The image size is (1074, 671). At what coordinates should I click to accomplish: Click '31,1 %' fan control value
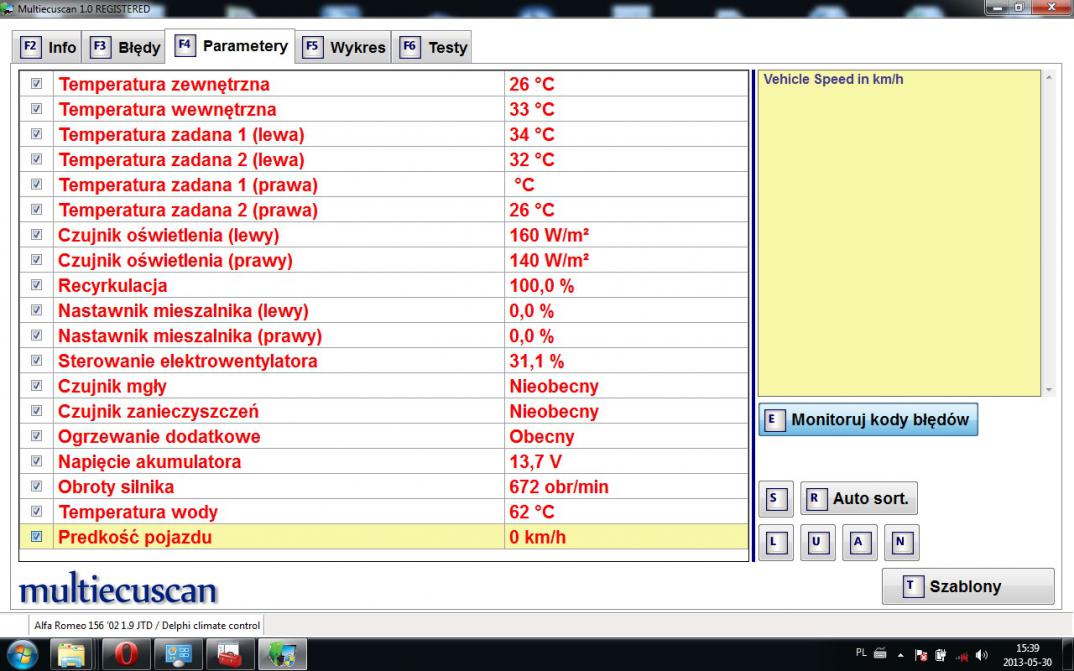536,361
